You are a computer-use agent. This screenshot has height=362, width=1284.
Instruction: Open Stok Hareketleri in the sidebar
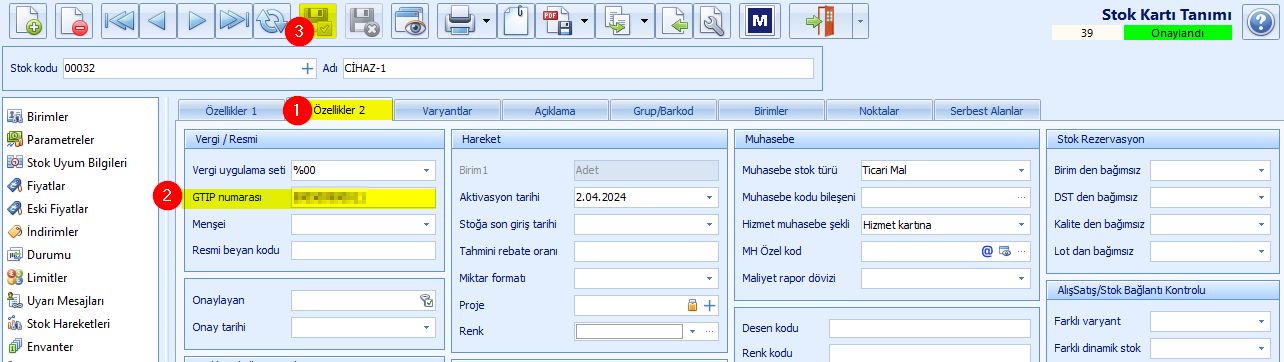[x=68, y=324]
